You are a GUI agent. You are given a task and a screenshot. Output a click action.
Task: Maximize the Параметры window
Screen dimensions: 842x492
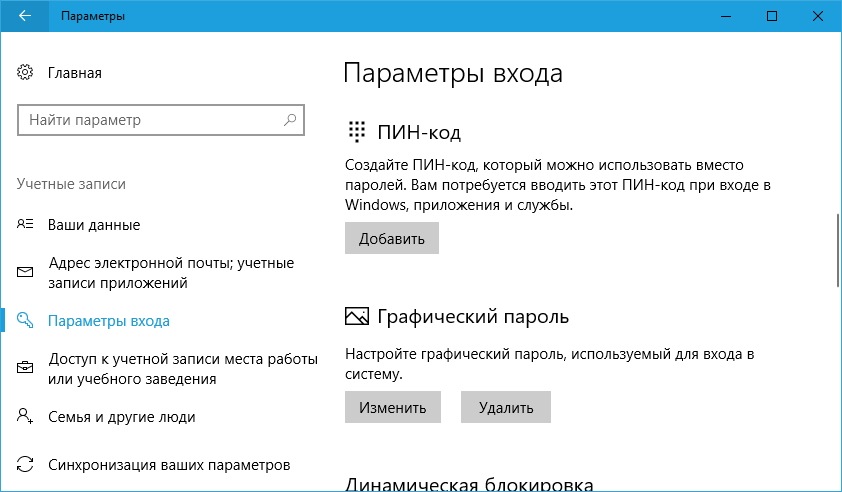(772, 16)
